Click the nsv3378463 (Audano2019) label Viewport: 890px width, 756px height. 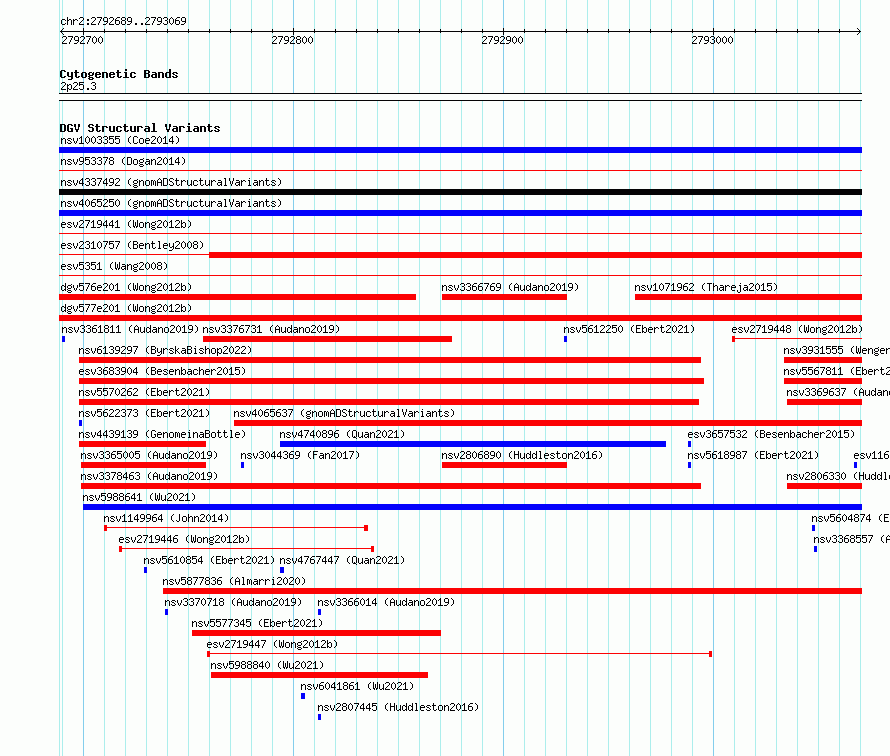tap(149, 476)
